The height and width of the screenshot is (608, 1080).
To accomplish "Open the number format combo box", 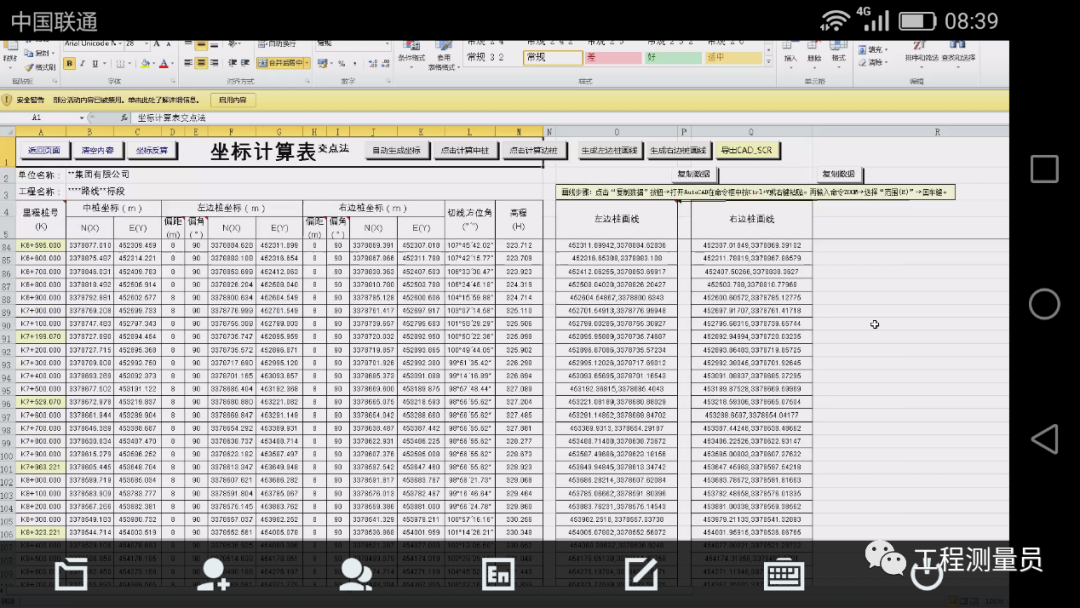I will click(x=353, y=44).
